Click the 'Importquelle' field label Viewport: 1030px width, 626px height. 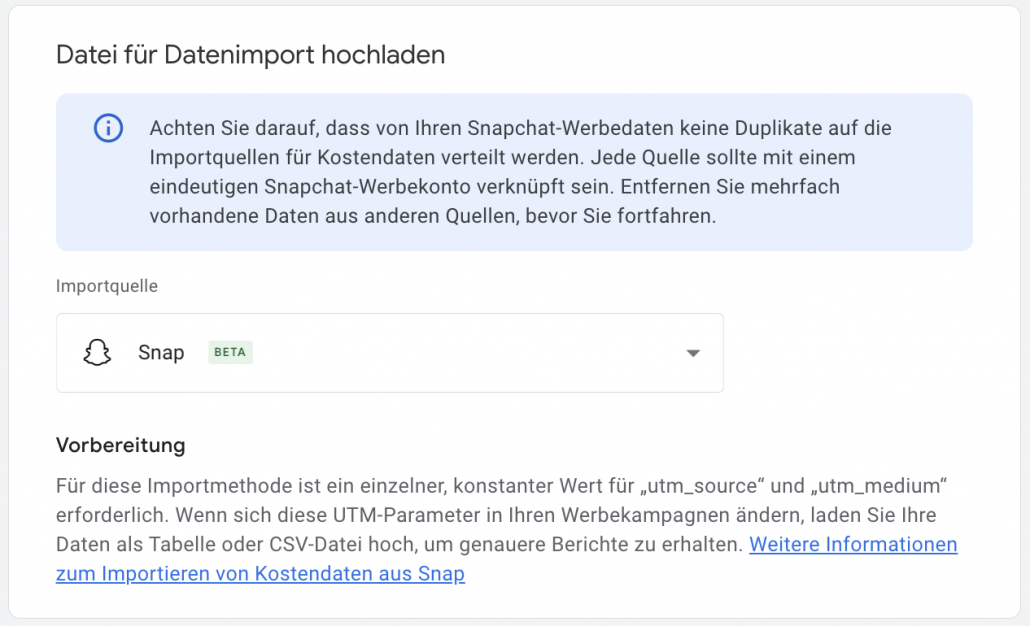[107, 286]
